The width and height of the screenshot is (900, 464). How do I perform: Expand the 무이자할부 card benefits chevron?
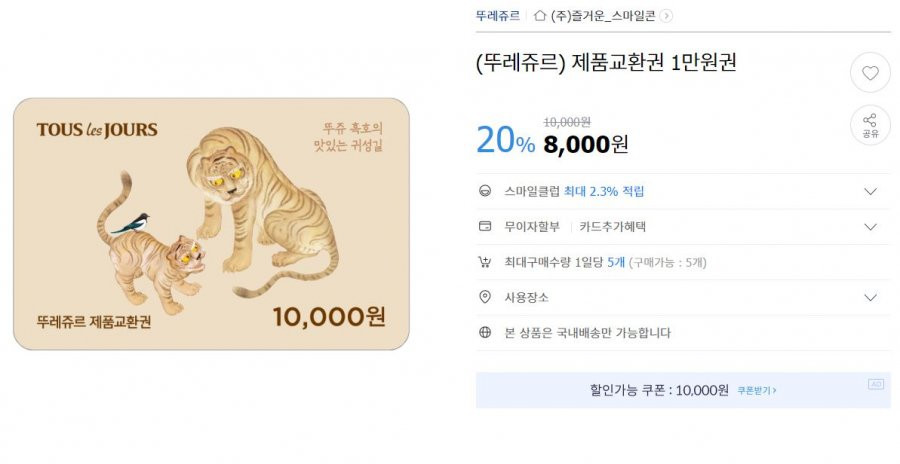(x=871, y=227)
